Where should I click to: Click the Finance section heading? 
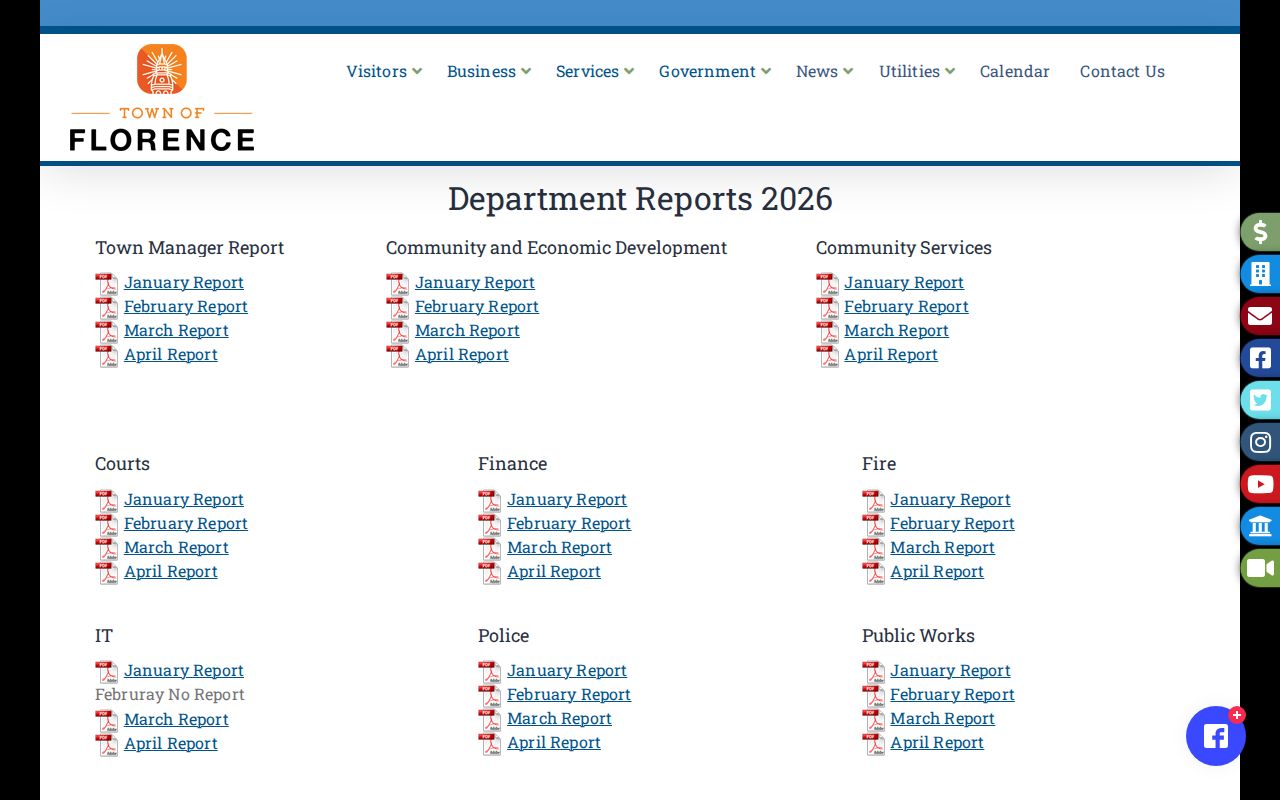512,464
